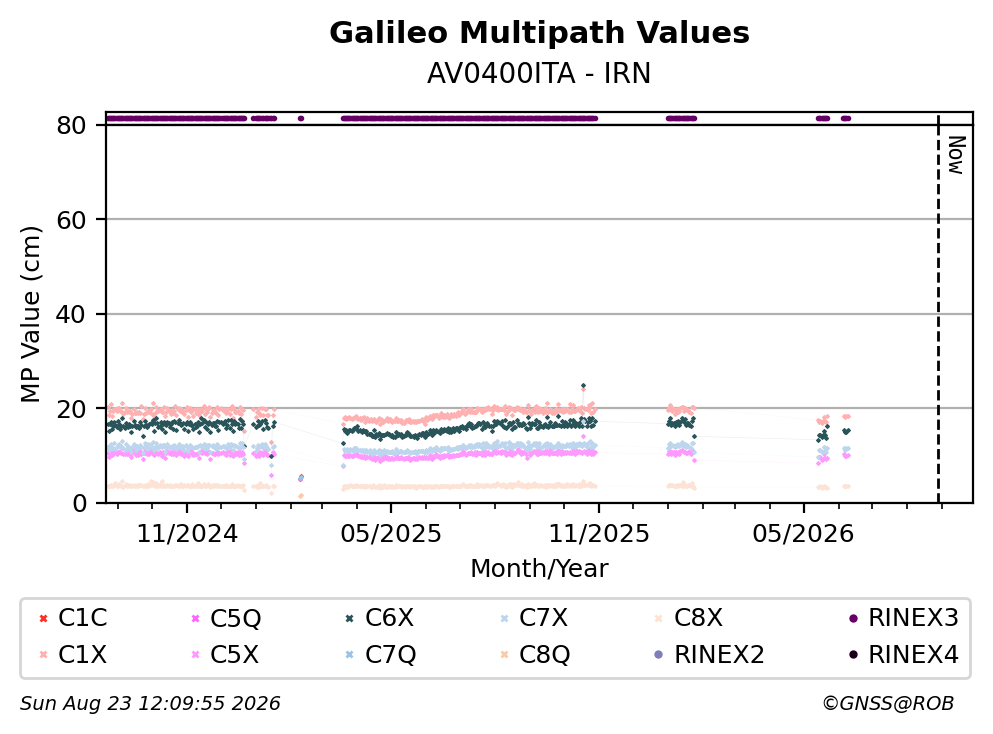
Task: Click the C6X dark teal legend marker
Action: [x=350, y=618]
